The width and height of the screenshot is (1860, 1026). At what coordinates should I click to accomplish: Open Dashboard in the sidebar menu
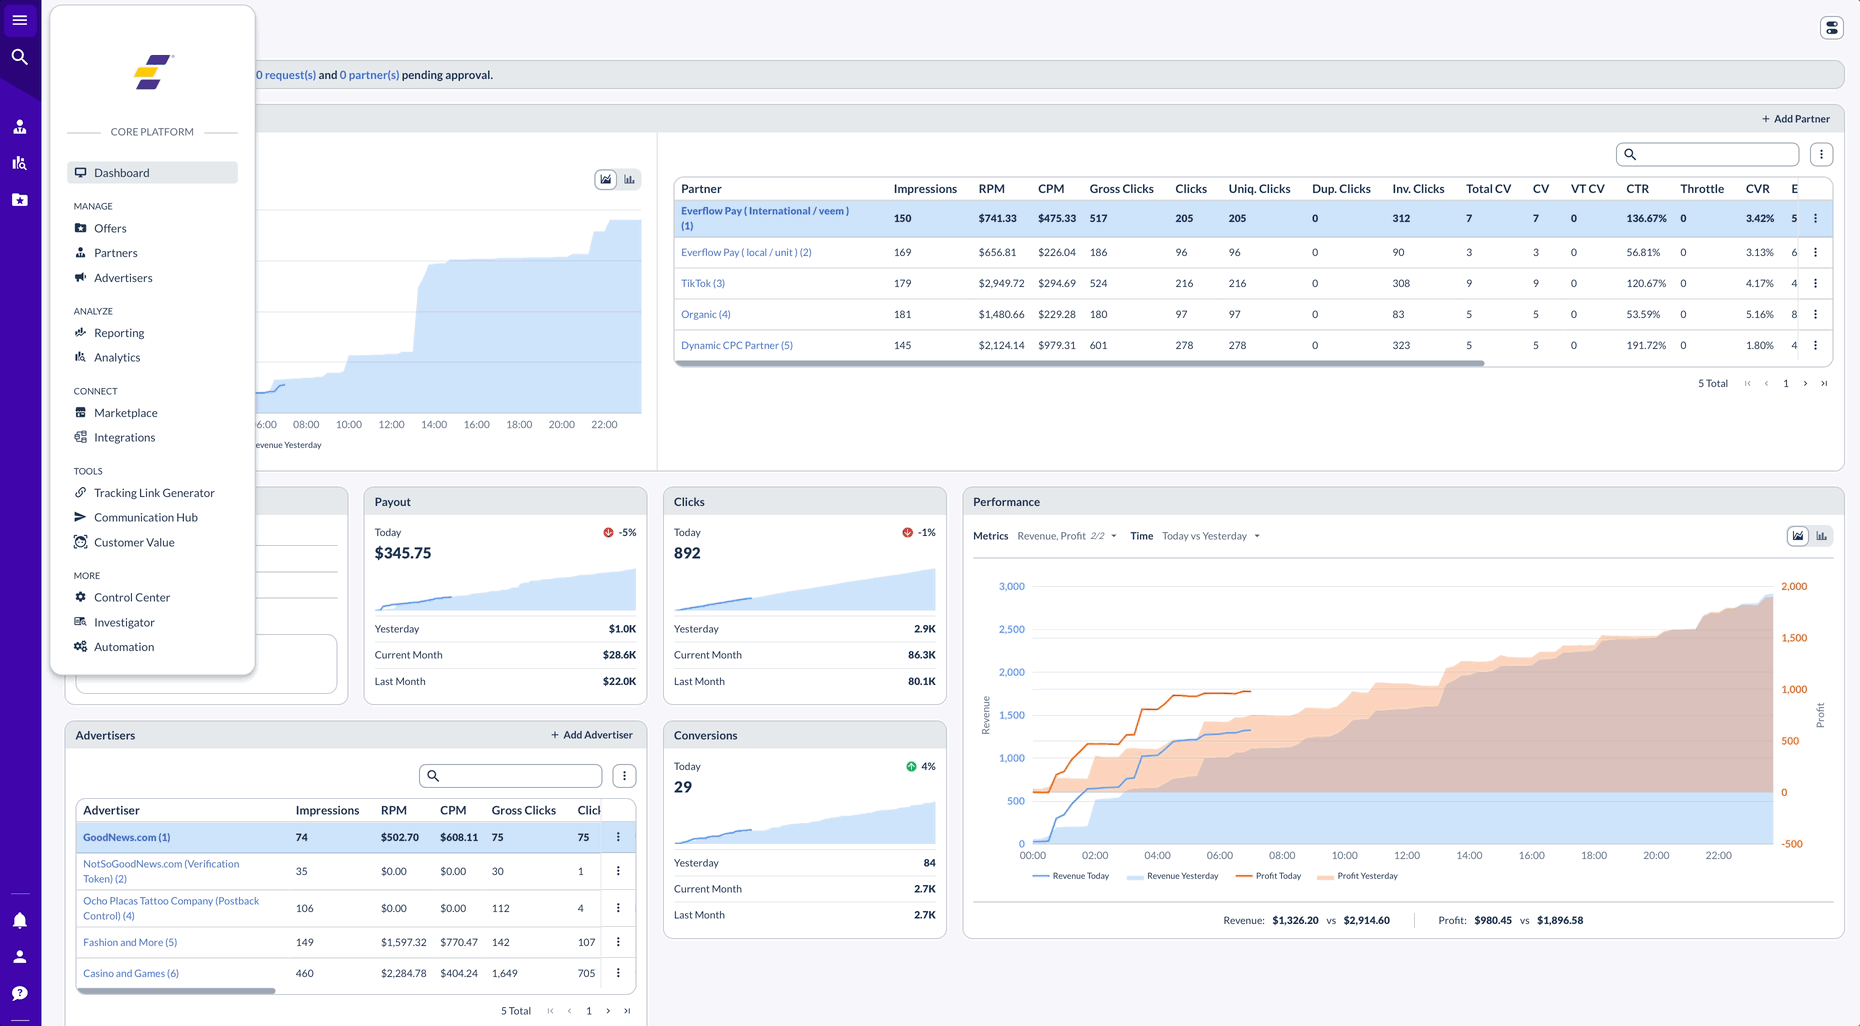click(152, 173)
